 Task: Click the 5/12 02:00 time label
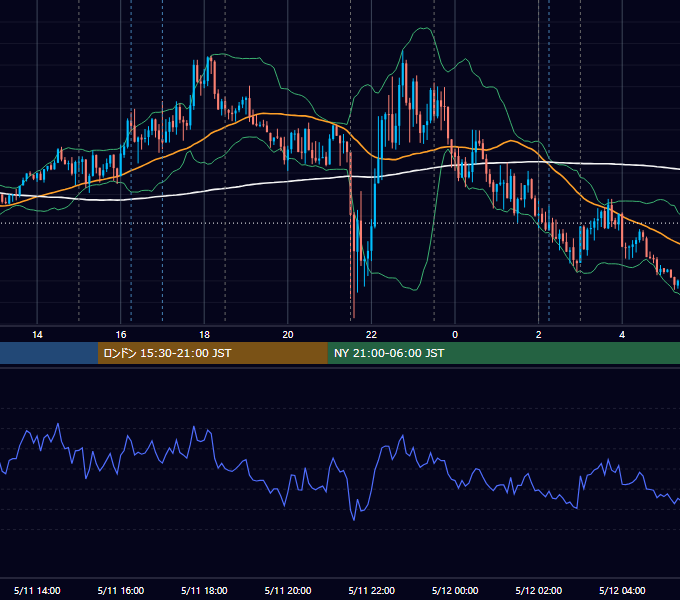[x=539, y=590]
